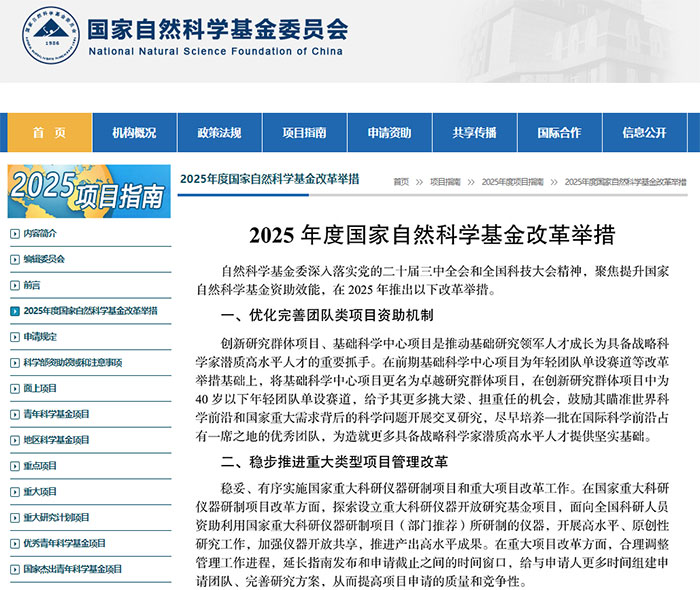Open 国家杰出青年科学基金项目 in the sidebar
This screenshot has height=590, width=700.
73,570
